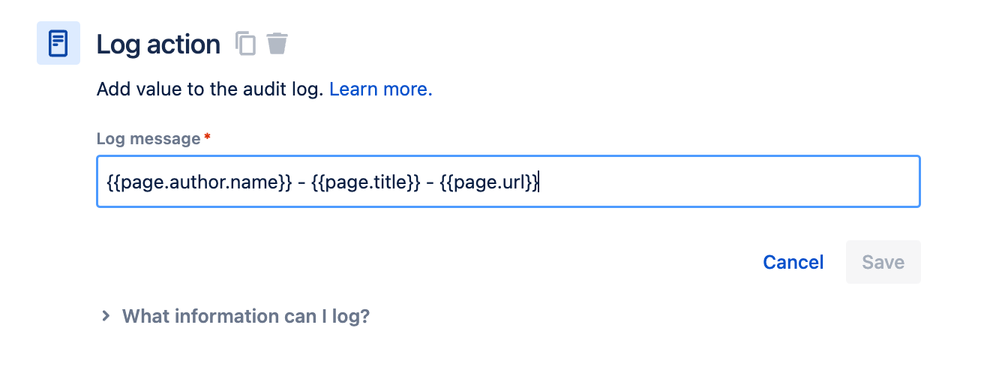Select the Log action heading text
Image resolution: width=999 pixels, height=392 pixels.
158,44
